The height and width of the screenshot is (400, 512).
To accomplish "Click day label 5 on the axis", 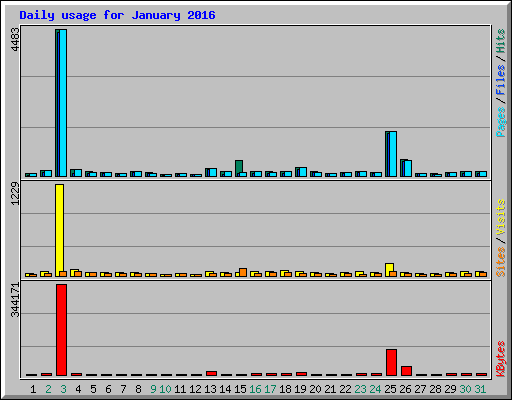I will click(93, 389).
